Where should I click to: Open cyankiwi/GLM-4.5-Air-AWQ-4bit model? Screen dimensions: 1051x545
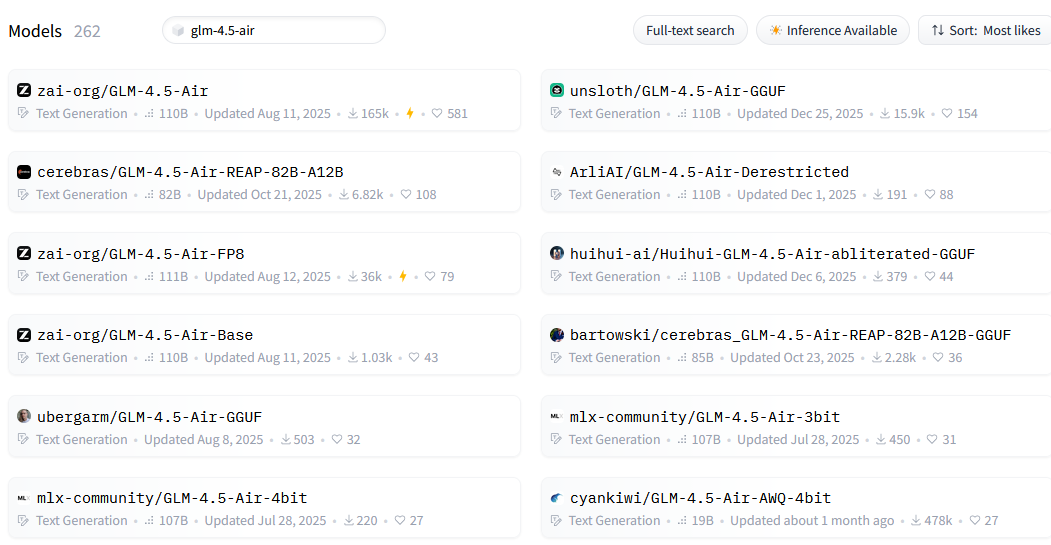pos(700,498)
